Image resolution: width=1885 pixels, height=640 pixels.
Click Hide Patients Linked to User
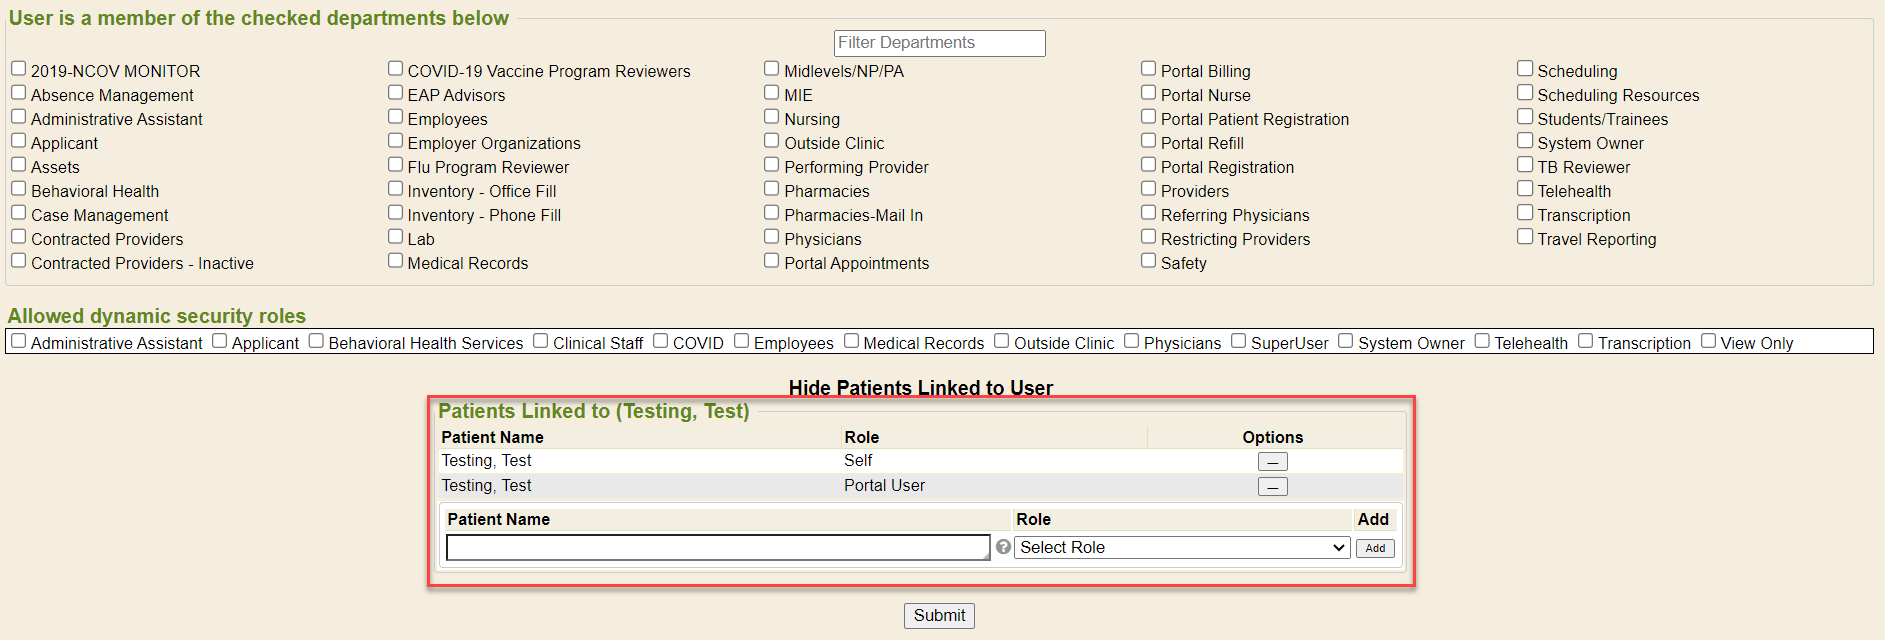coord(920,388)
